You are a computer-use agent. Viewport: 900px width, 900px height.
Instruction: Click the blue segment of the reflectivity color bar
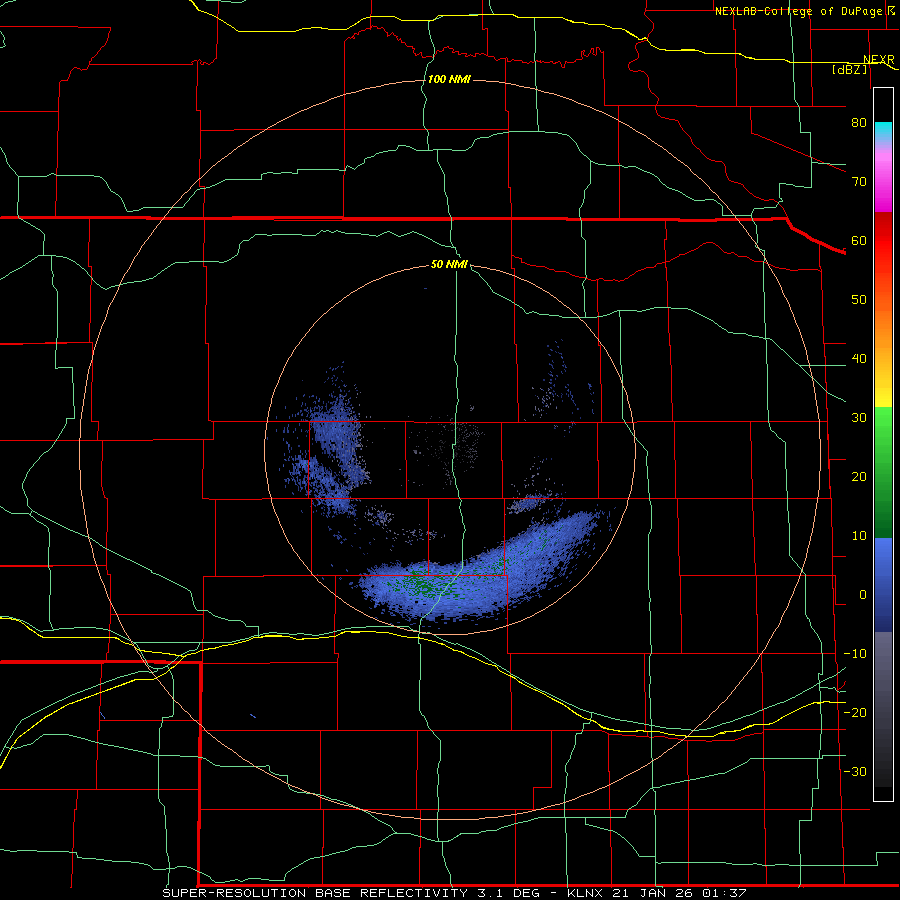tap(883, 585)
